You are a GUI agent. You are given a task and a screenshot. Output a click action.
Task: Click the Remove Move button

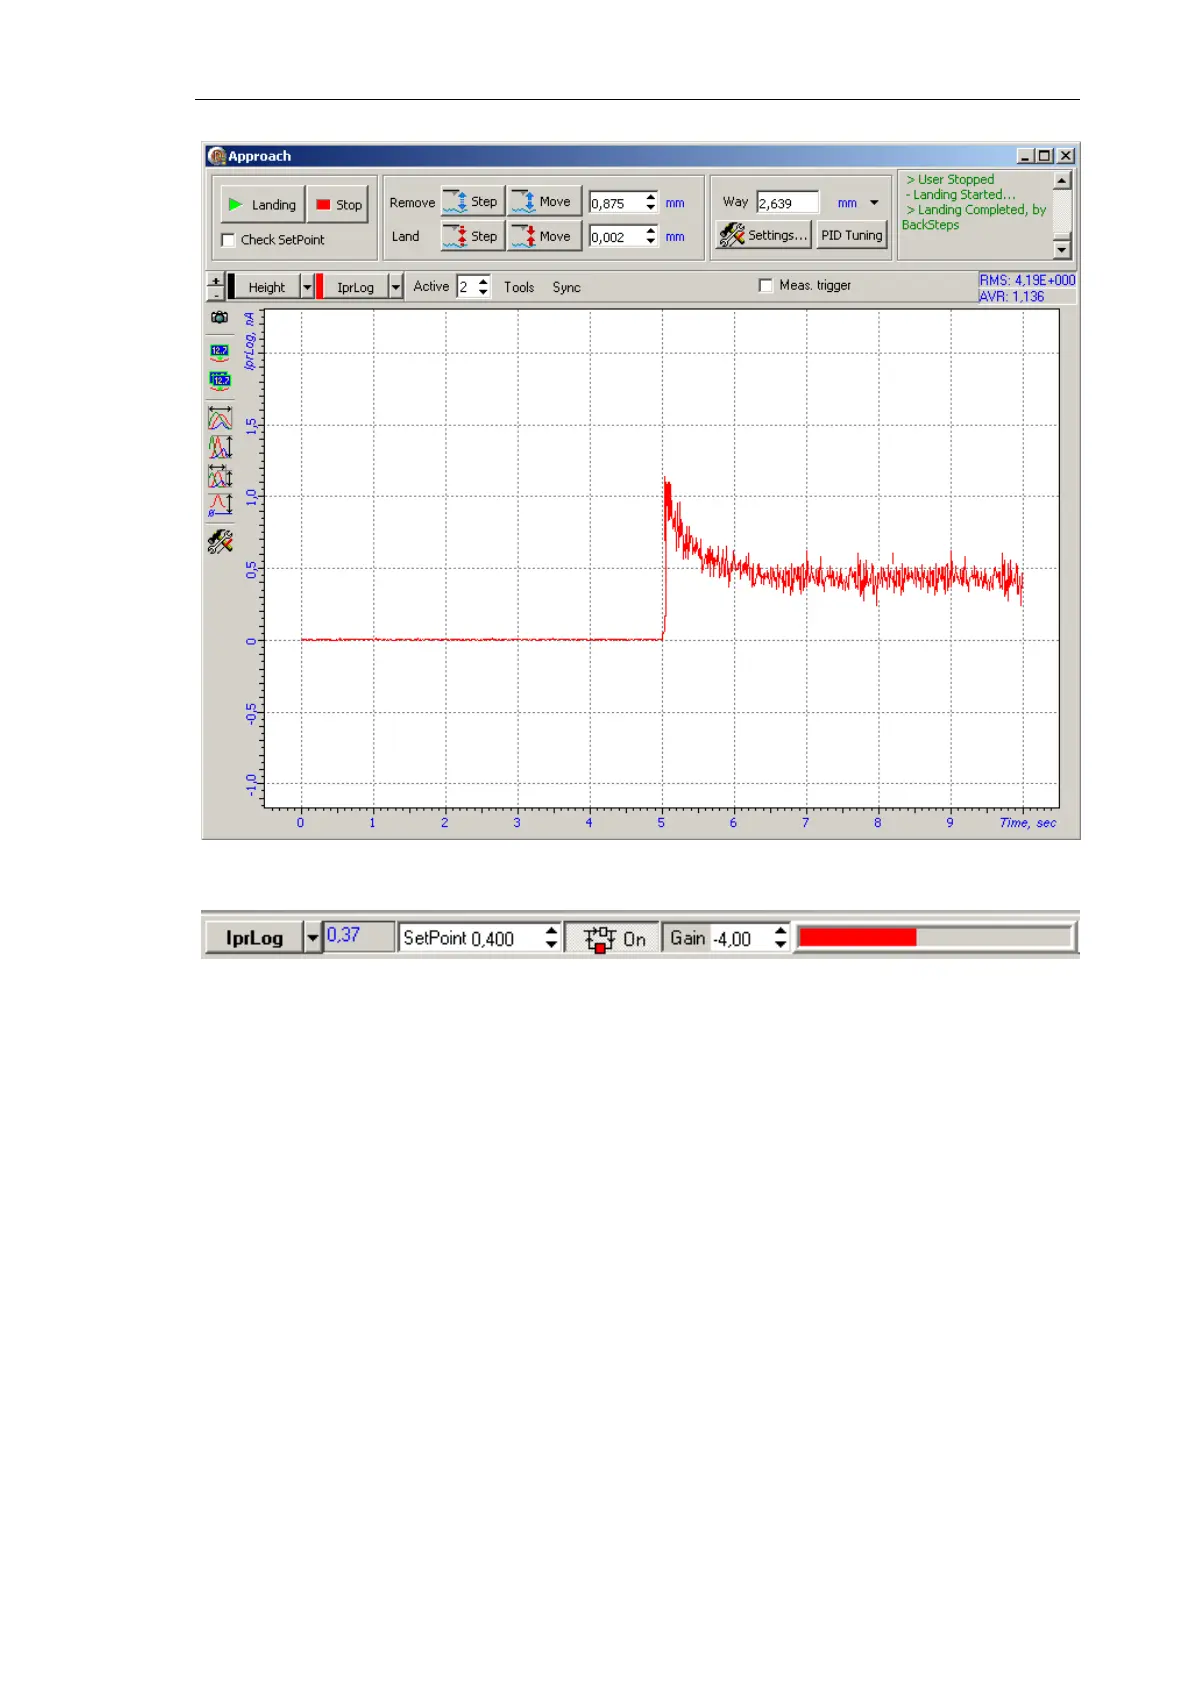(x=544, y=201)
